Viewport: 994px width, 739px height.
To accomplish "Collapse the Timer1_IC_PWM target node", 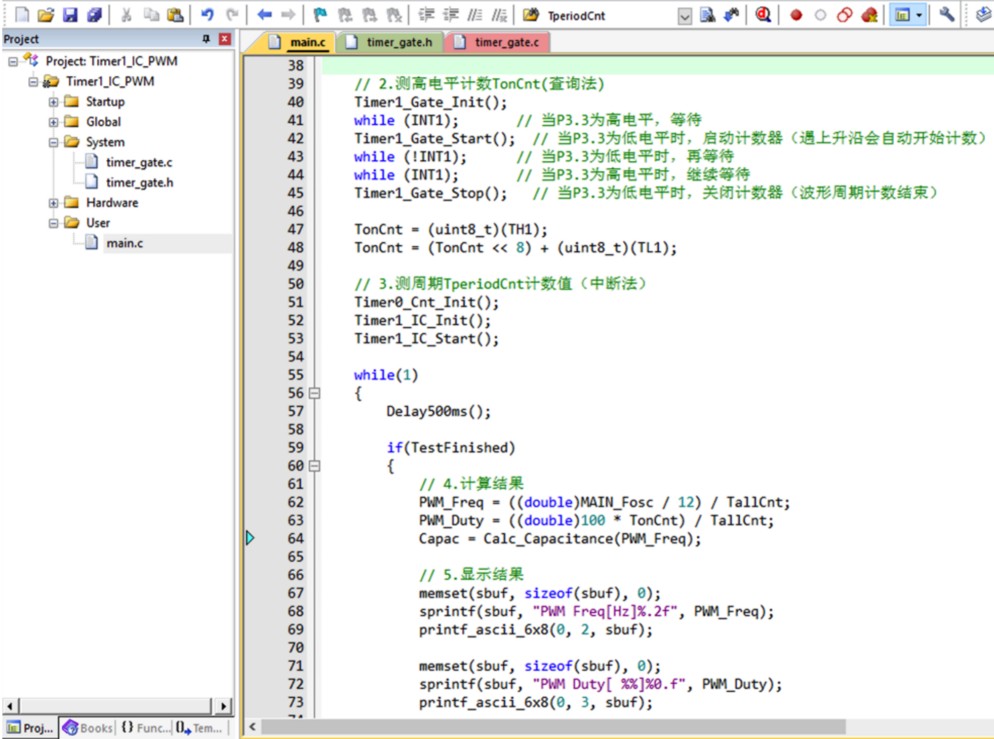I will tap(34, 82).
